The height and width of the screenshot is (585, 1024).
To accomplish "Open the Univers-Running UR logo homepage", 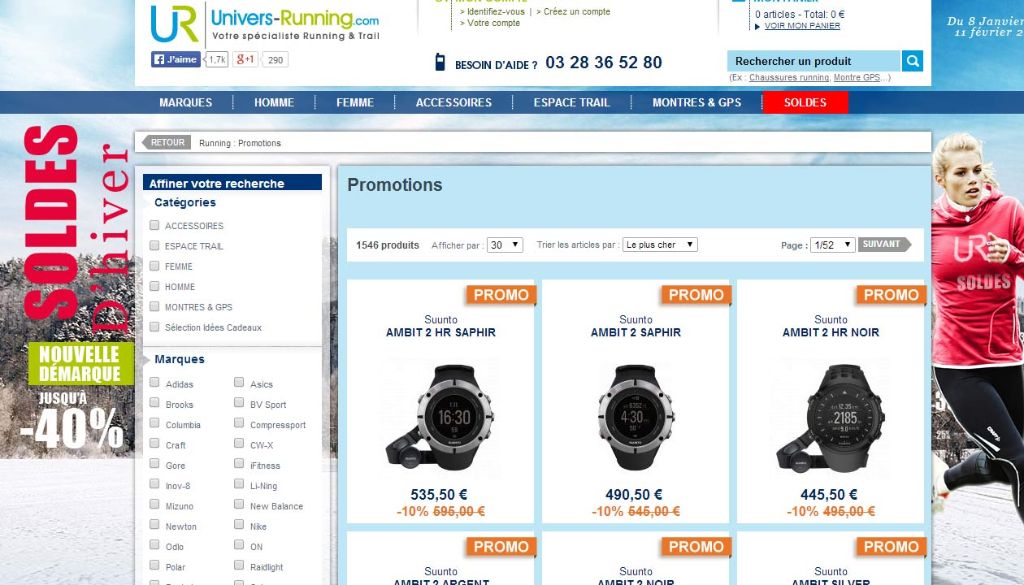I will [175, 24].
